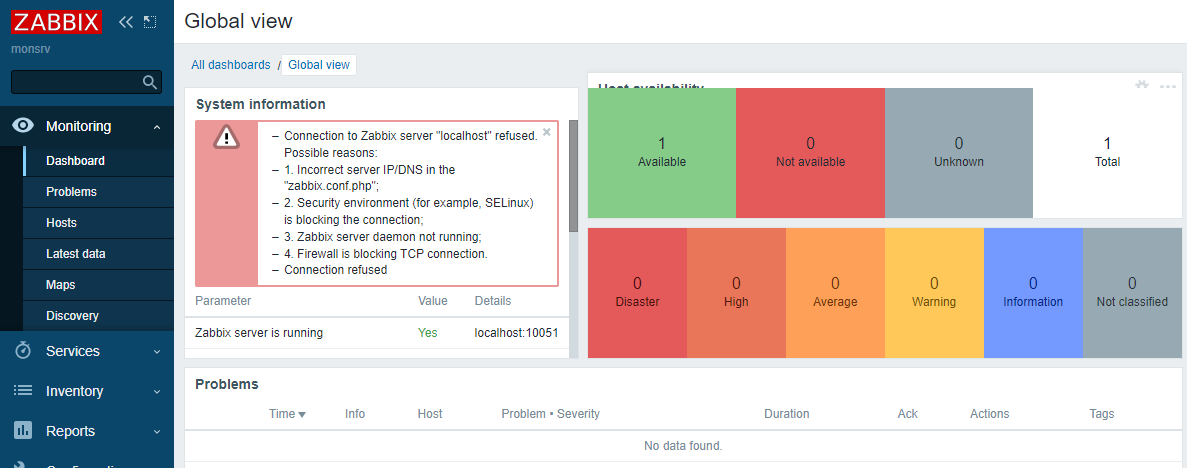Click the warning triangle icon
The width and height of the screenshot is (1187, 468).
click(226, 137)
